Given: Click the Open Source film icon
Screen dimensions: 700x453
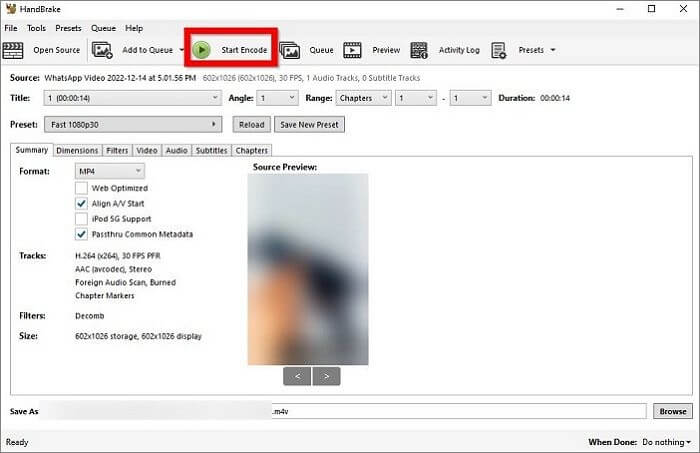Looking at the screenshot, I should coord(14,49).
